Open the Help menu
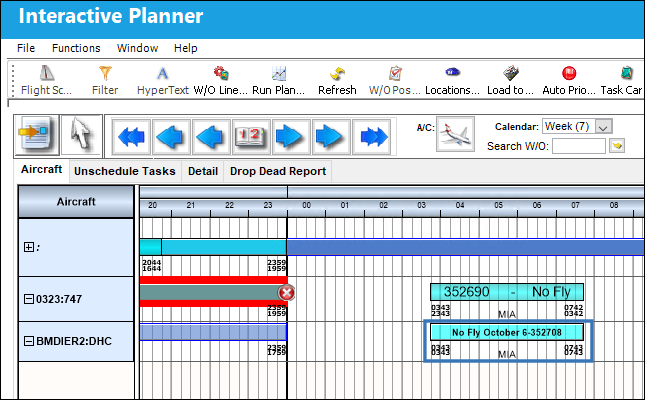Viewport: 645px width, 400px height. click(x=186, y=48)
